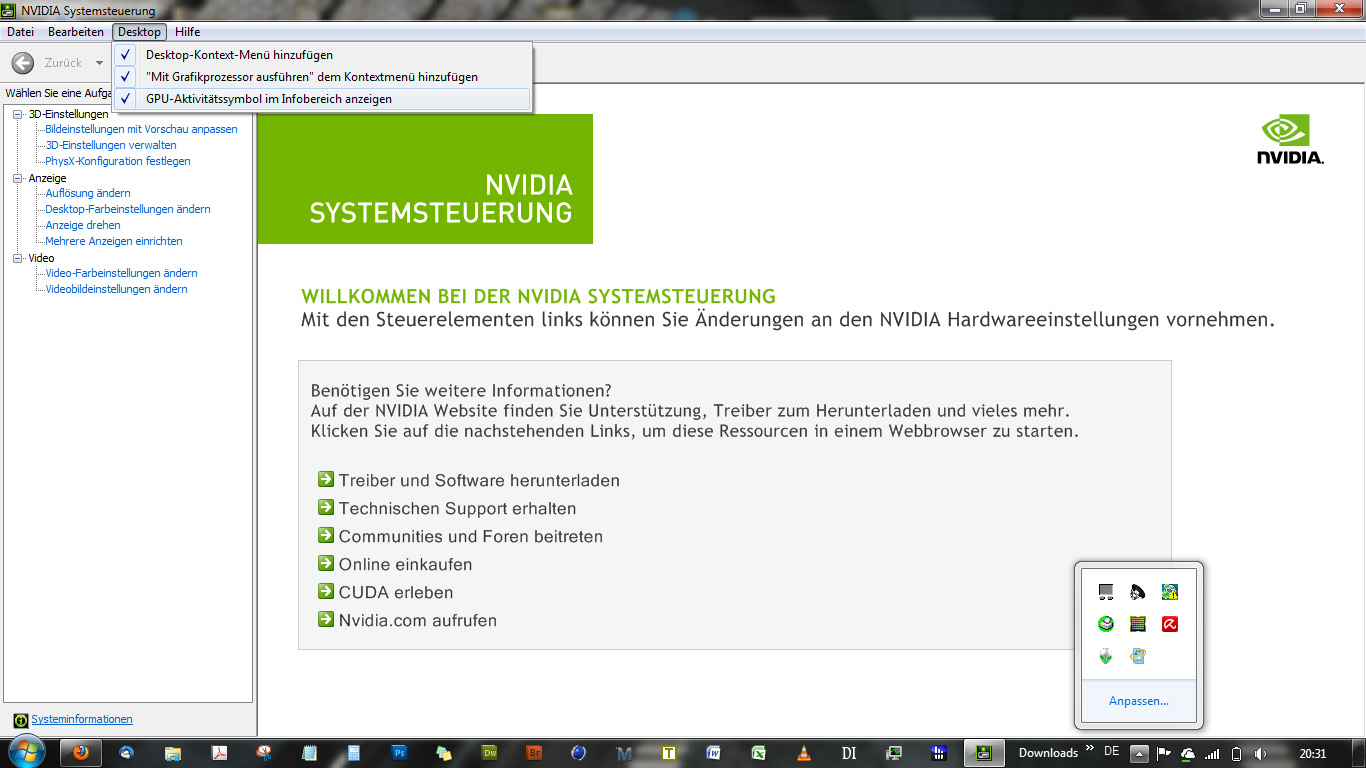This screenshot has height=768, width=1366.
Task: Open Firefox from the taskbar
Action: click(x=82, y=753)
